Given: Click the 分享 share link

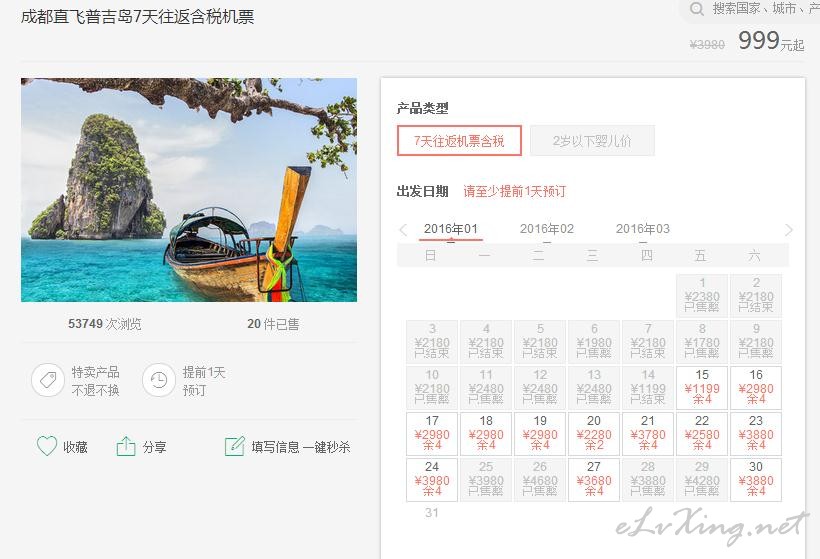Looking at the screenshot, I should tap(154, 447).
